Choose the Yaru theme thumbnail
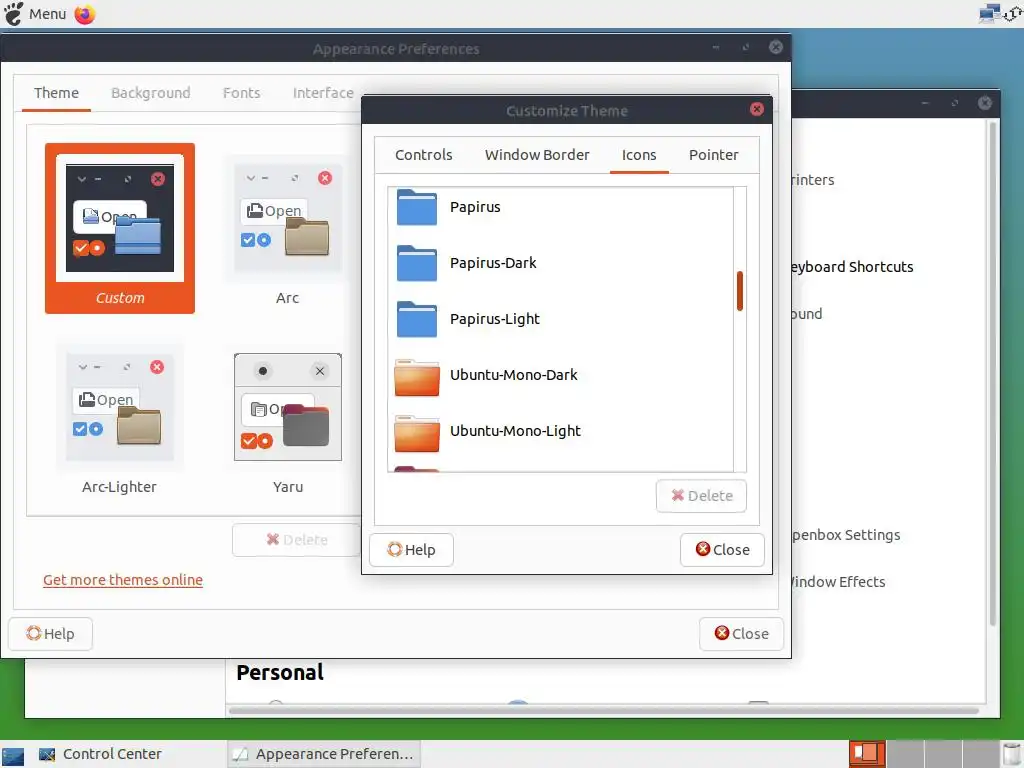This screenshot has width=1024, height=768. coord(287,418)
